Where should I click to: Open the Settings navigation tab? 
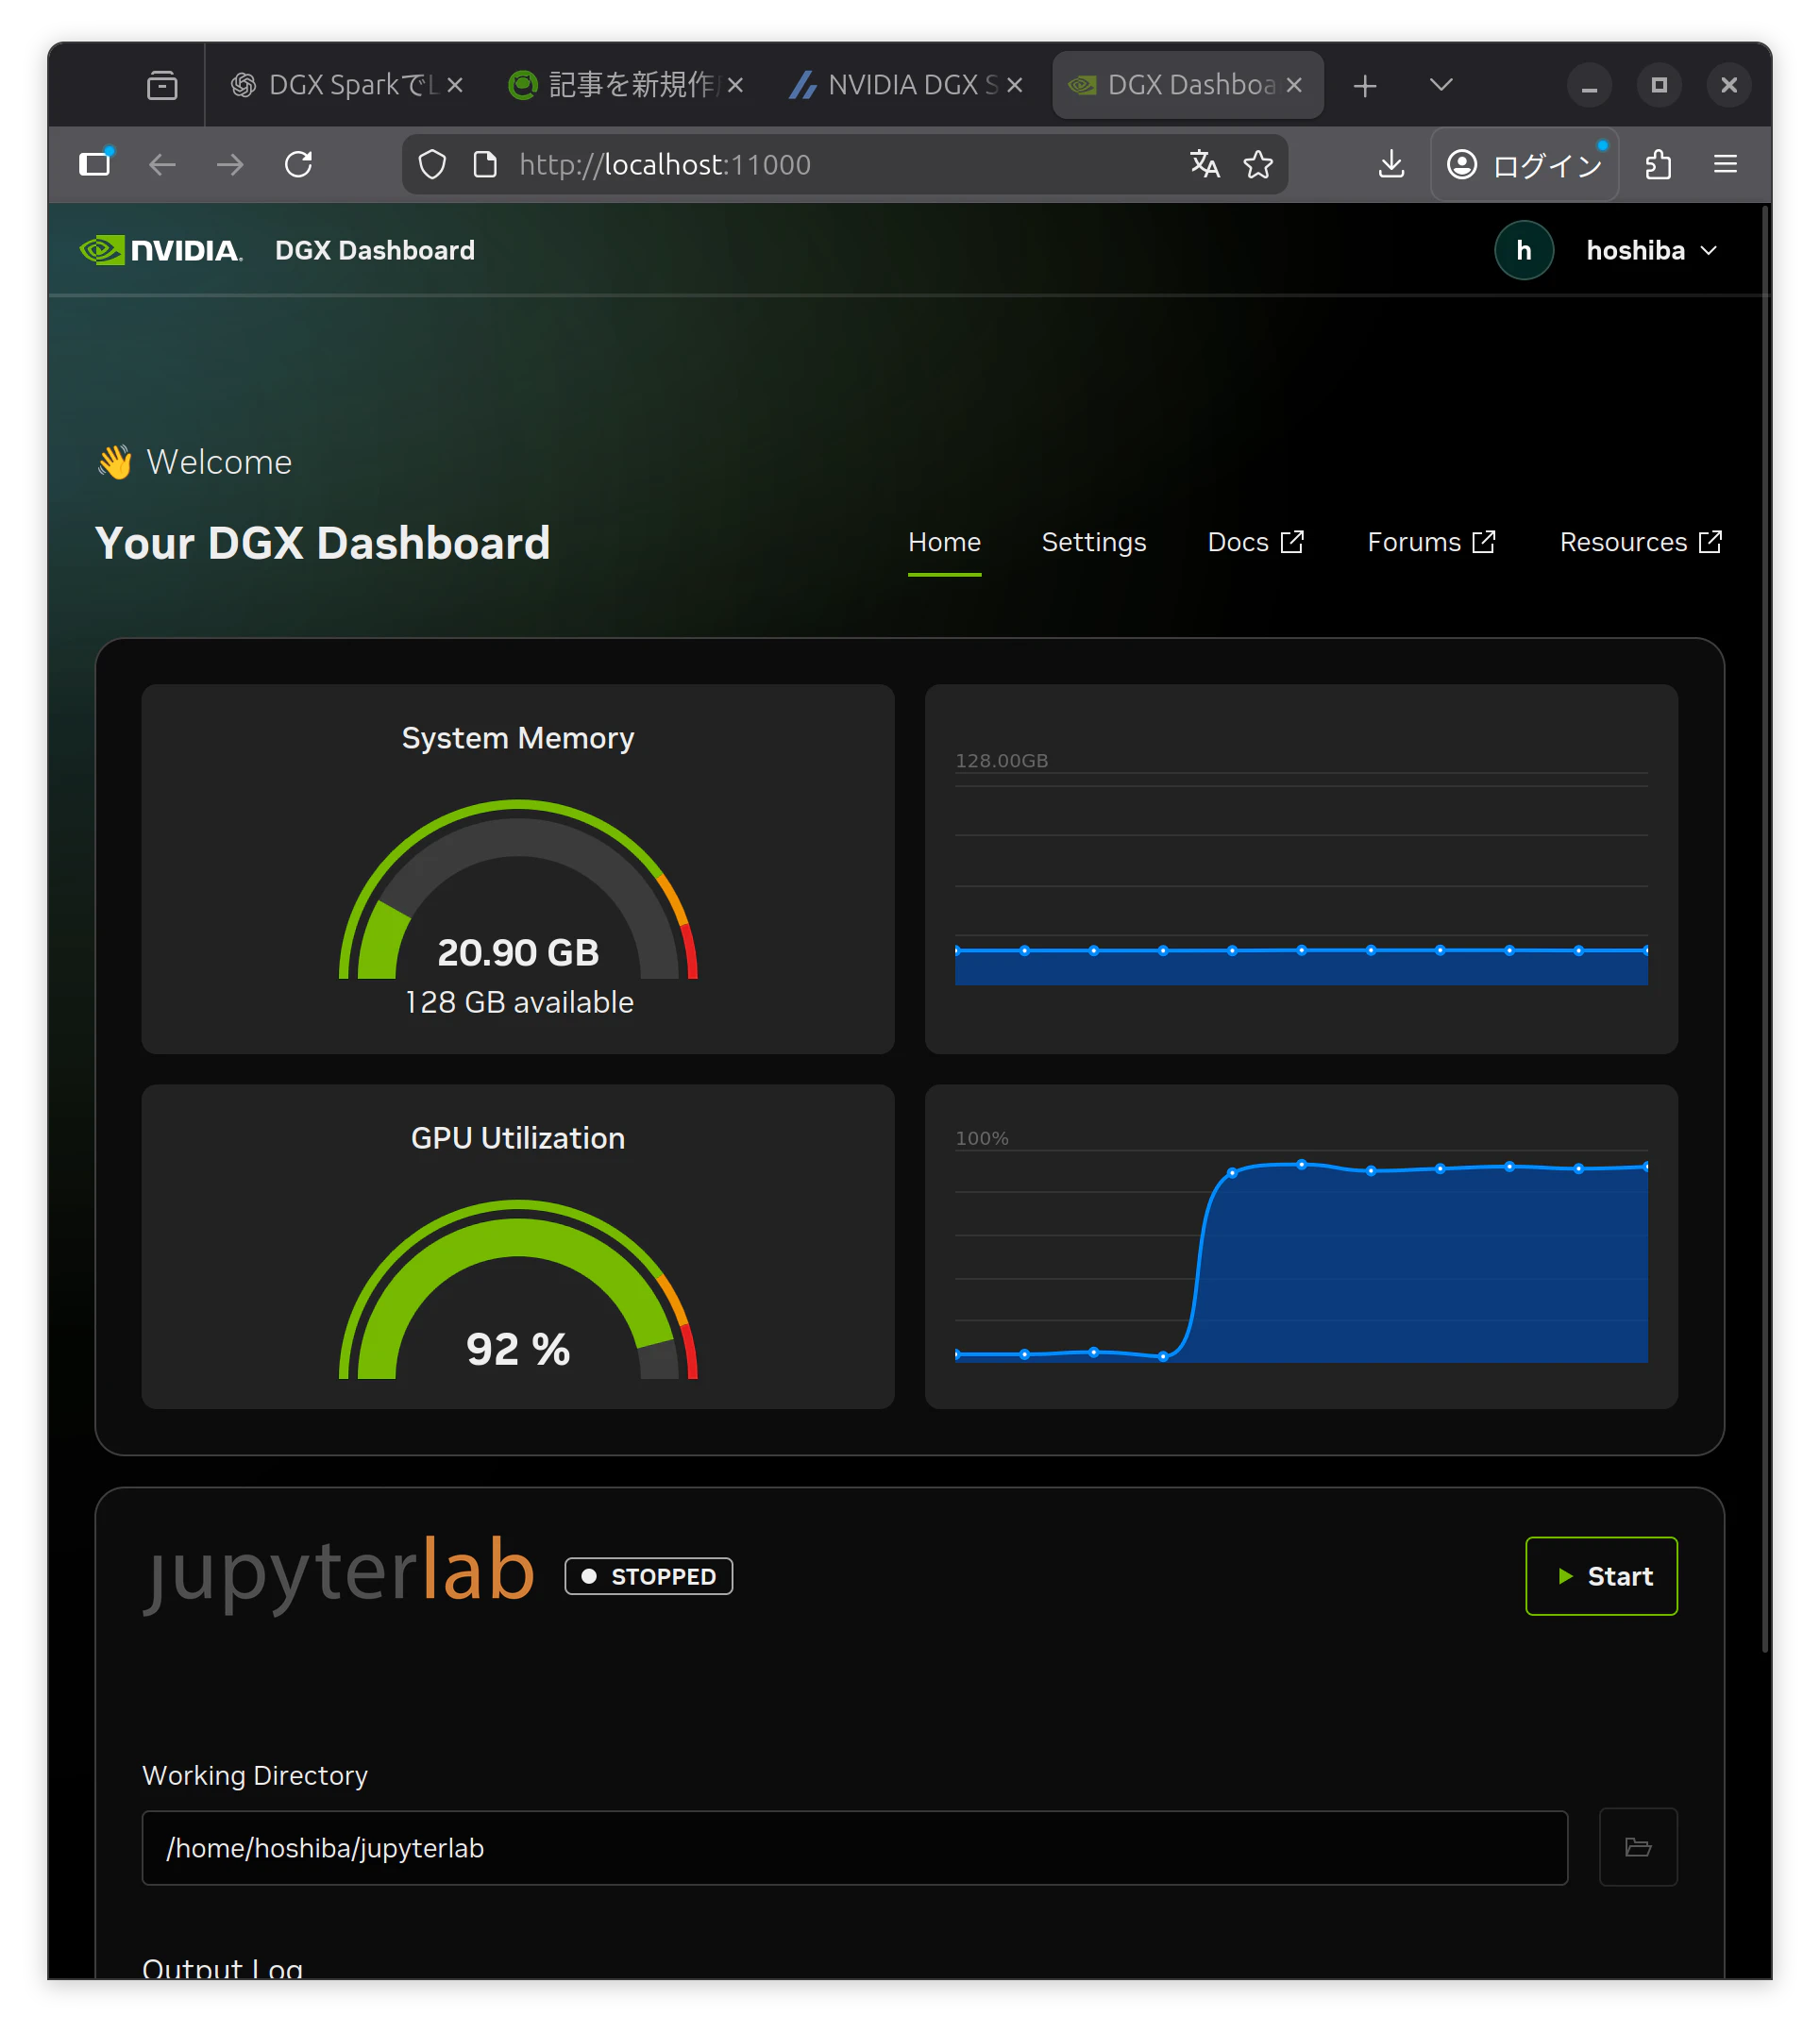point(1094,542)
